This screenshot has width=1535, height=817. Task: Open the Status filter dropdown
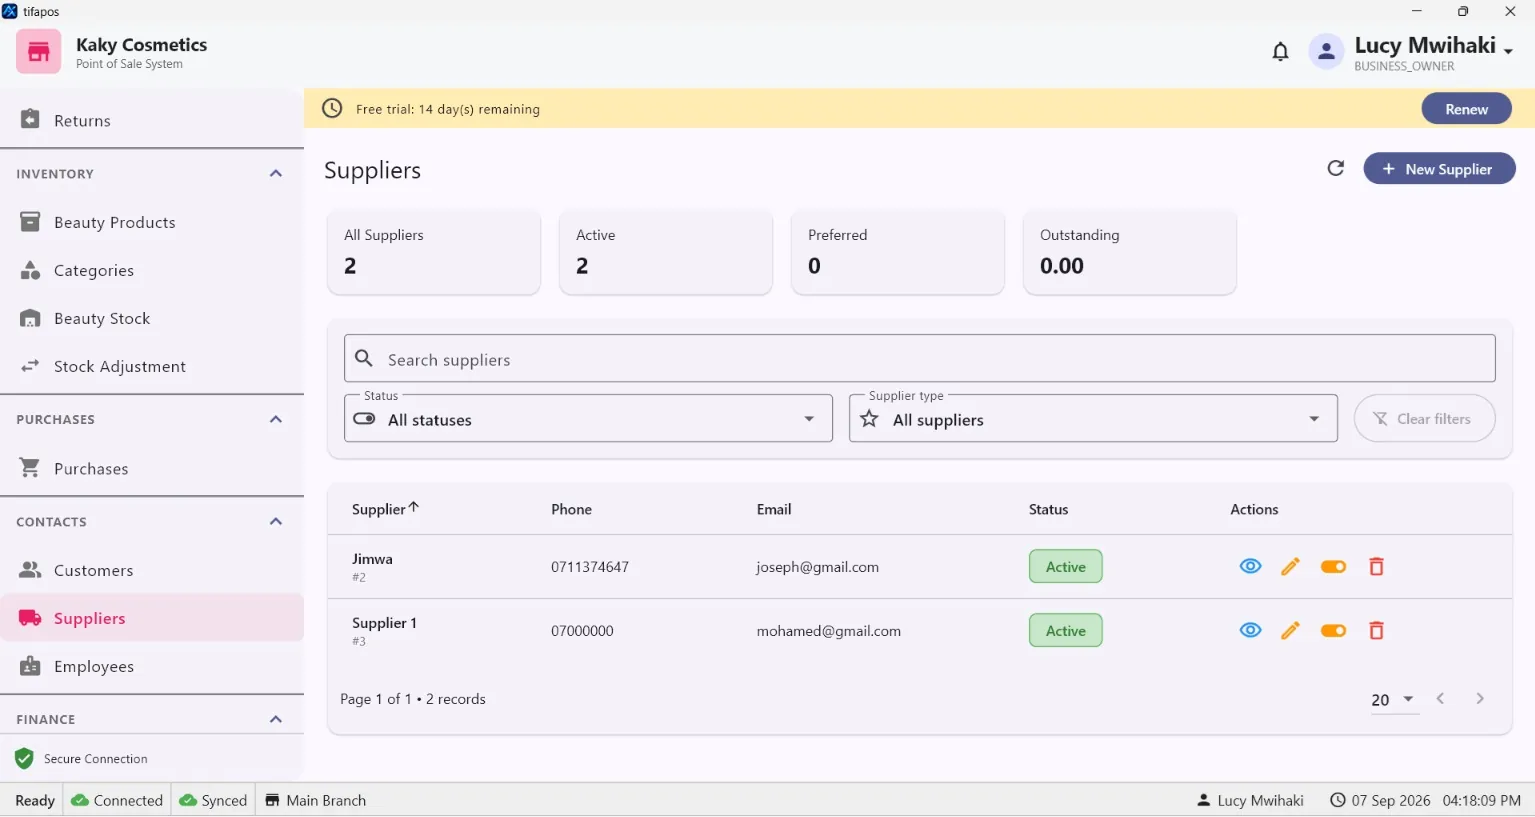588,419
